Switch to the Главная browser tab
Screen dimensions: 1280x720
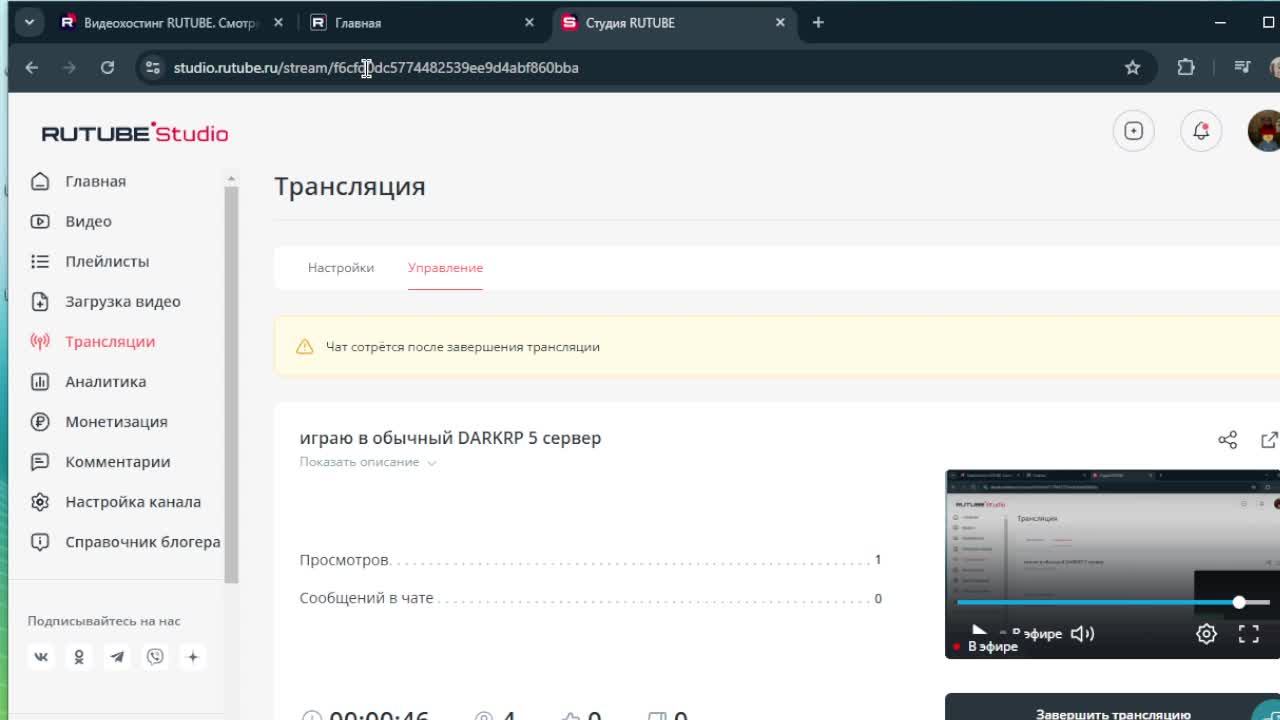(420, 22)
